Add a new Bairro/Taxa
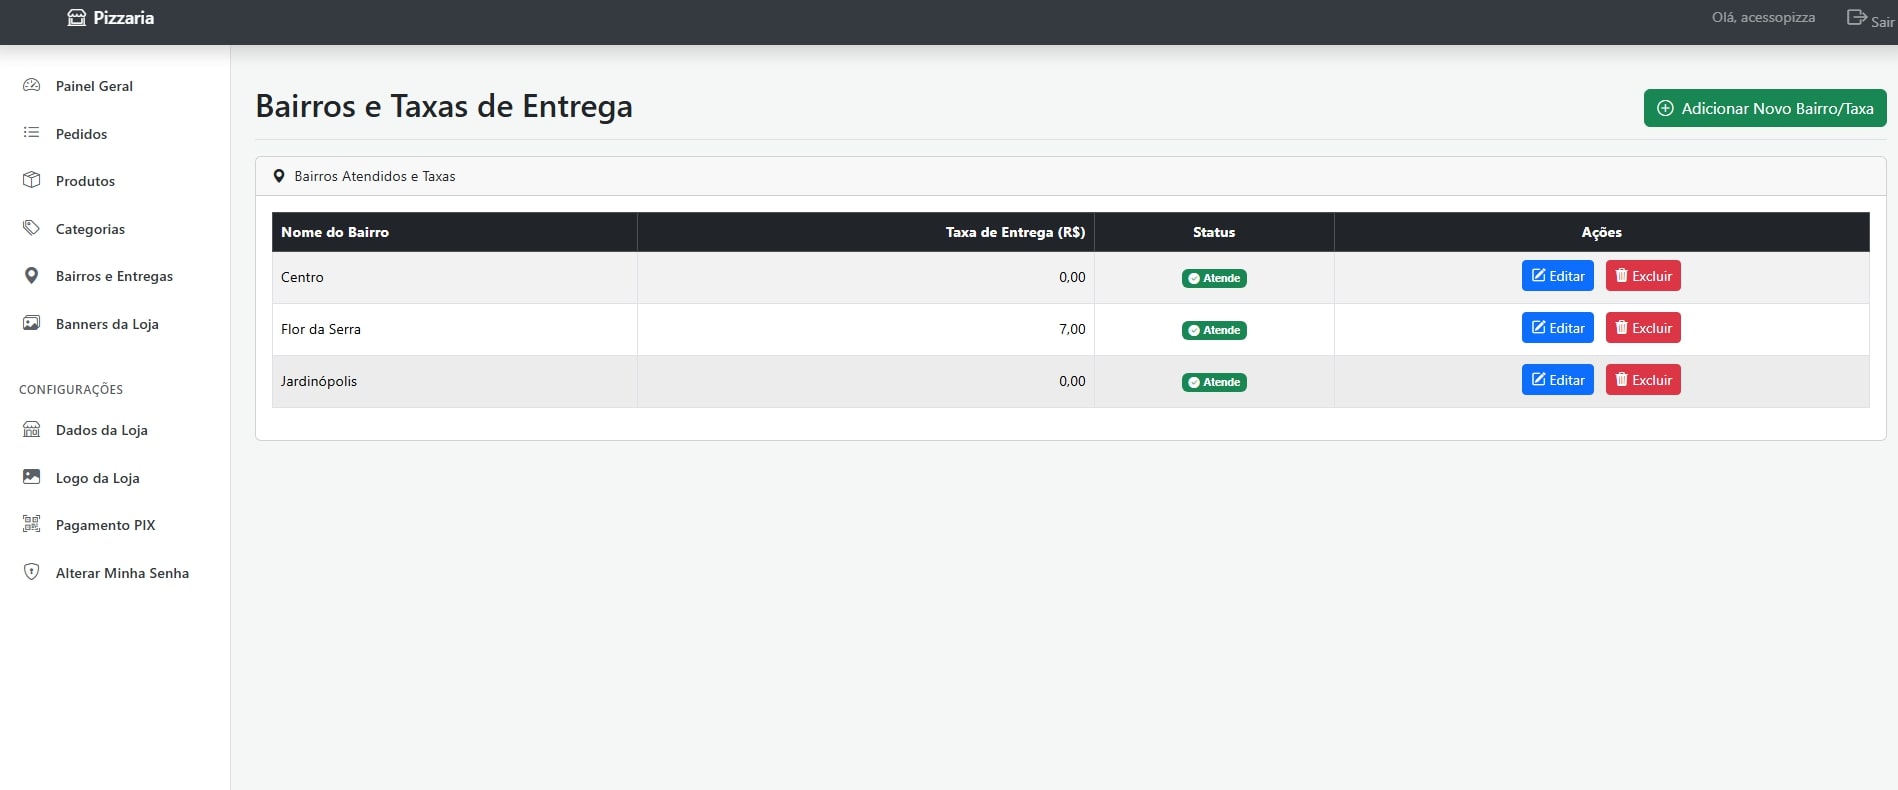Screen dimensions: 1898x790 tap(1764, 108)
